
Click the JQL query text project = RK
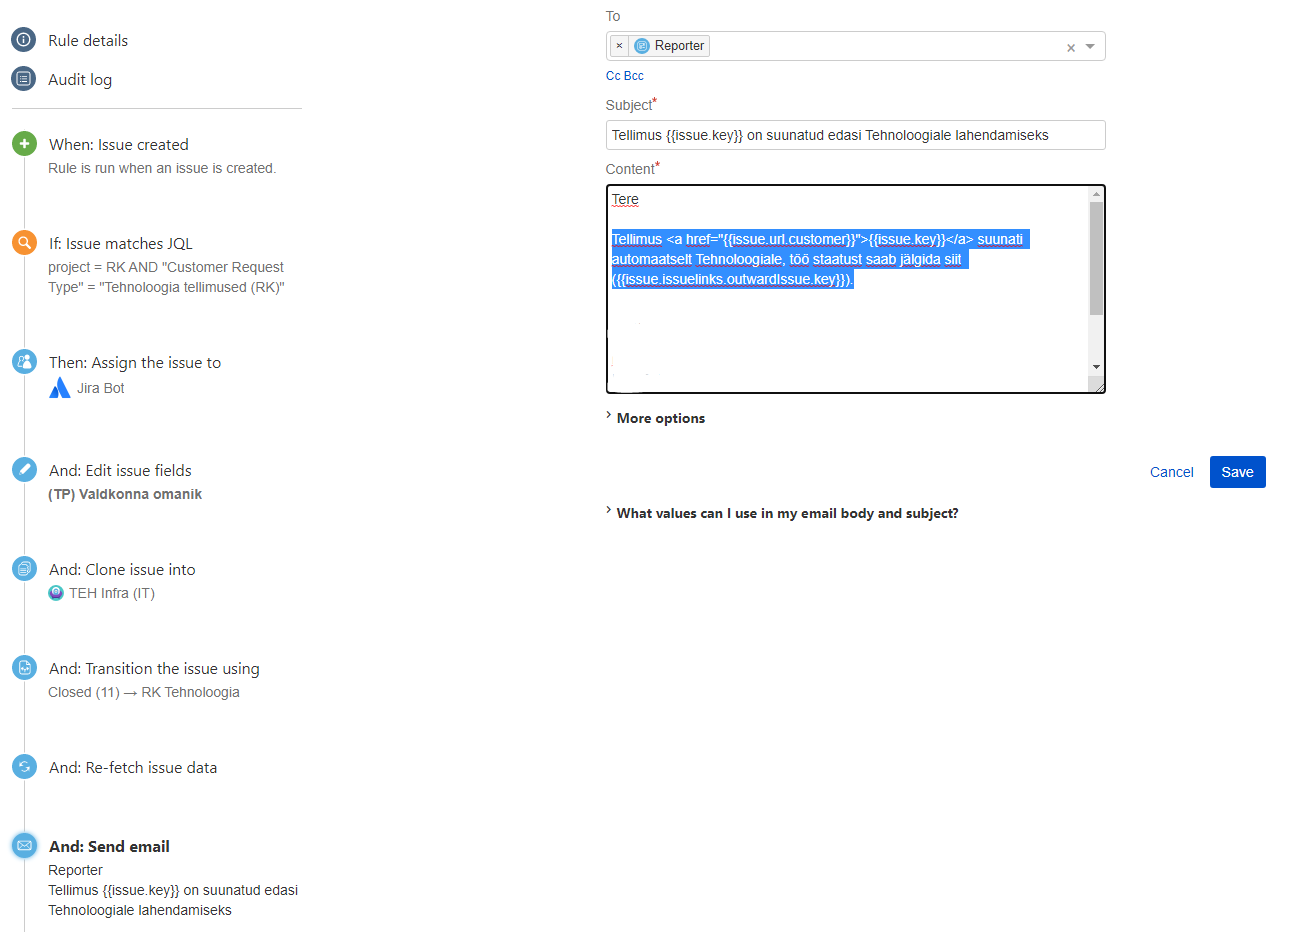click(166, 277)
